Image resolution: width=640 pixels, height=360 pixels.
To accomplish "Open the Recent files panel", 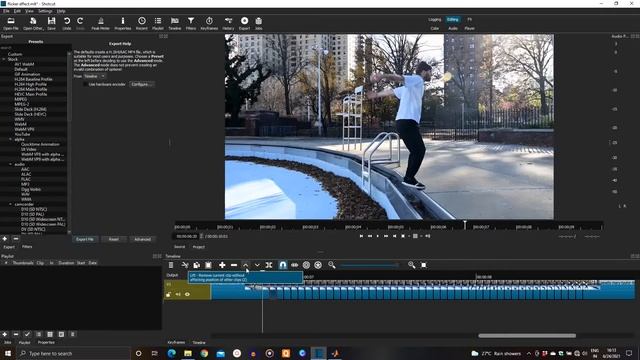I will [142, 23].
